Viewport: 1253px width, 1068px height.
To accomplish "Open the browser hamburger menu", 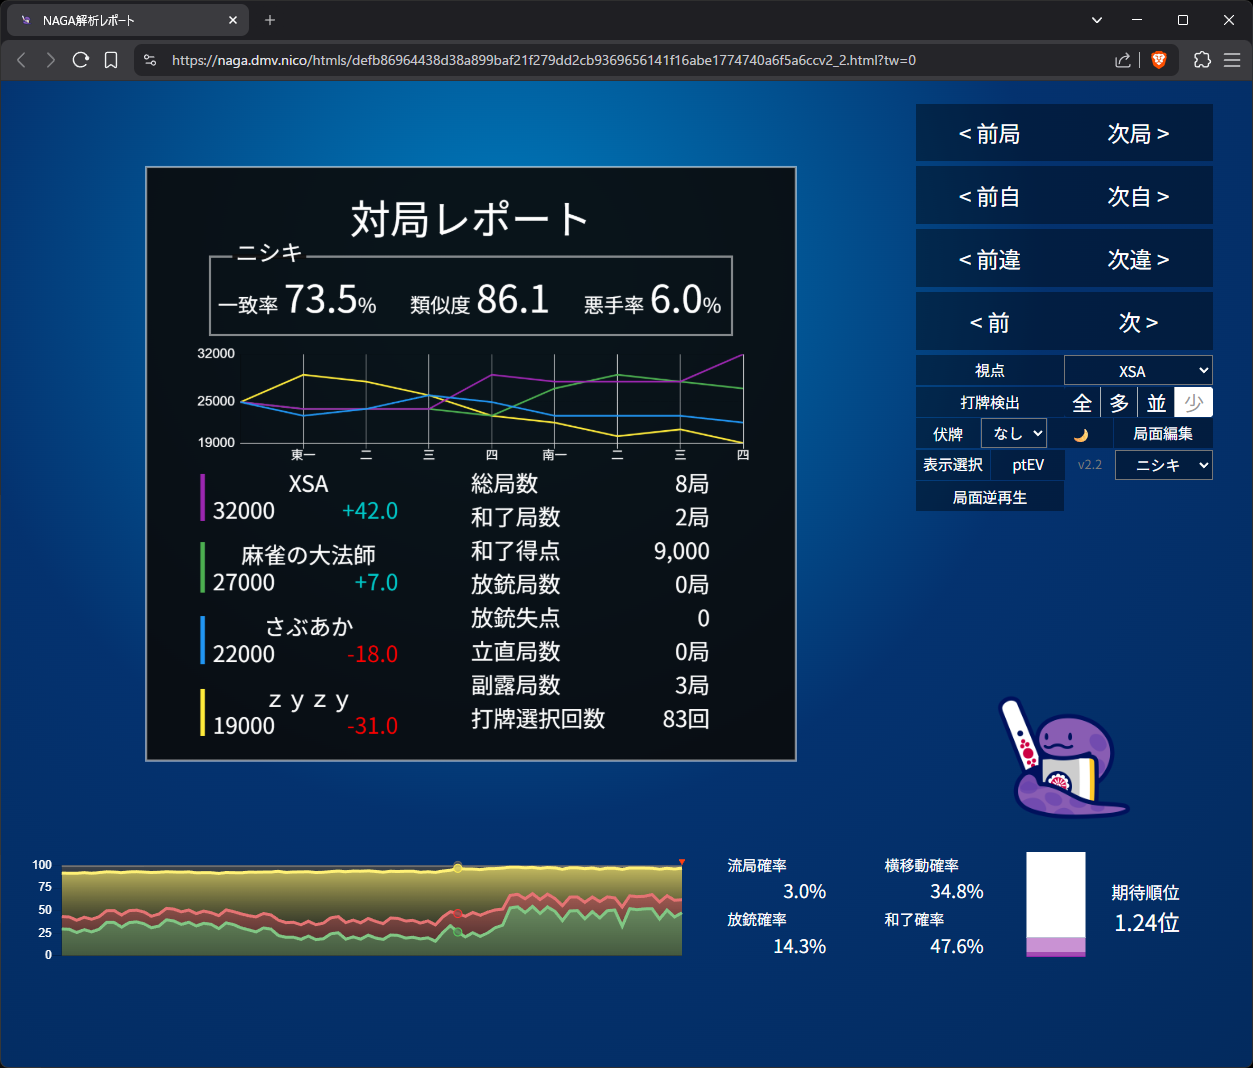I will [1232, 60].
